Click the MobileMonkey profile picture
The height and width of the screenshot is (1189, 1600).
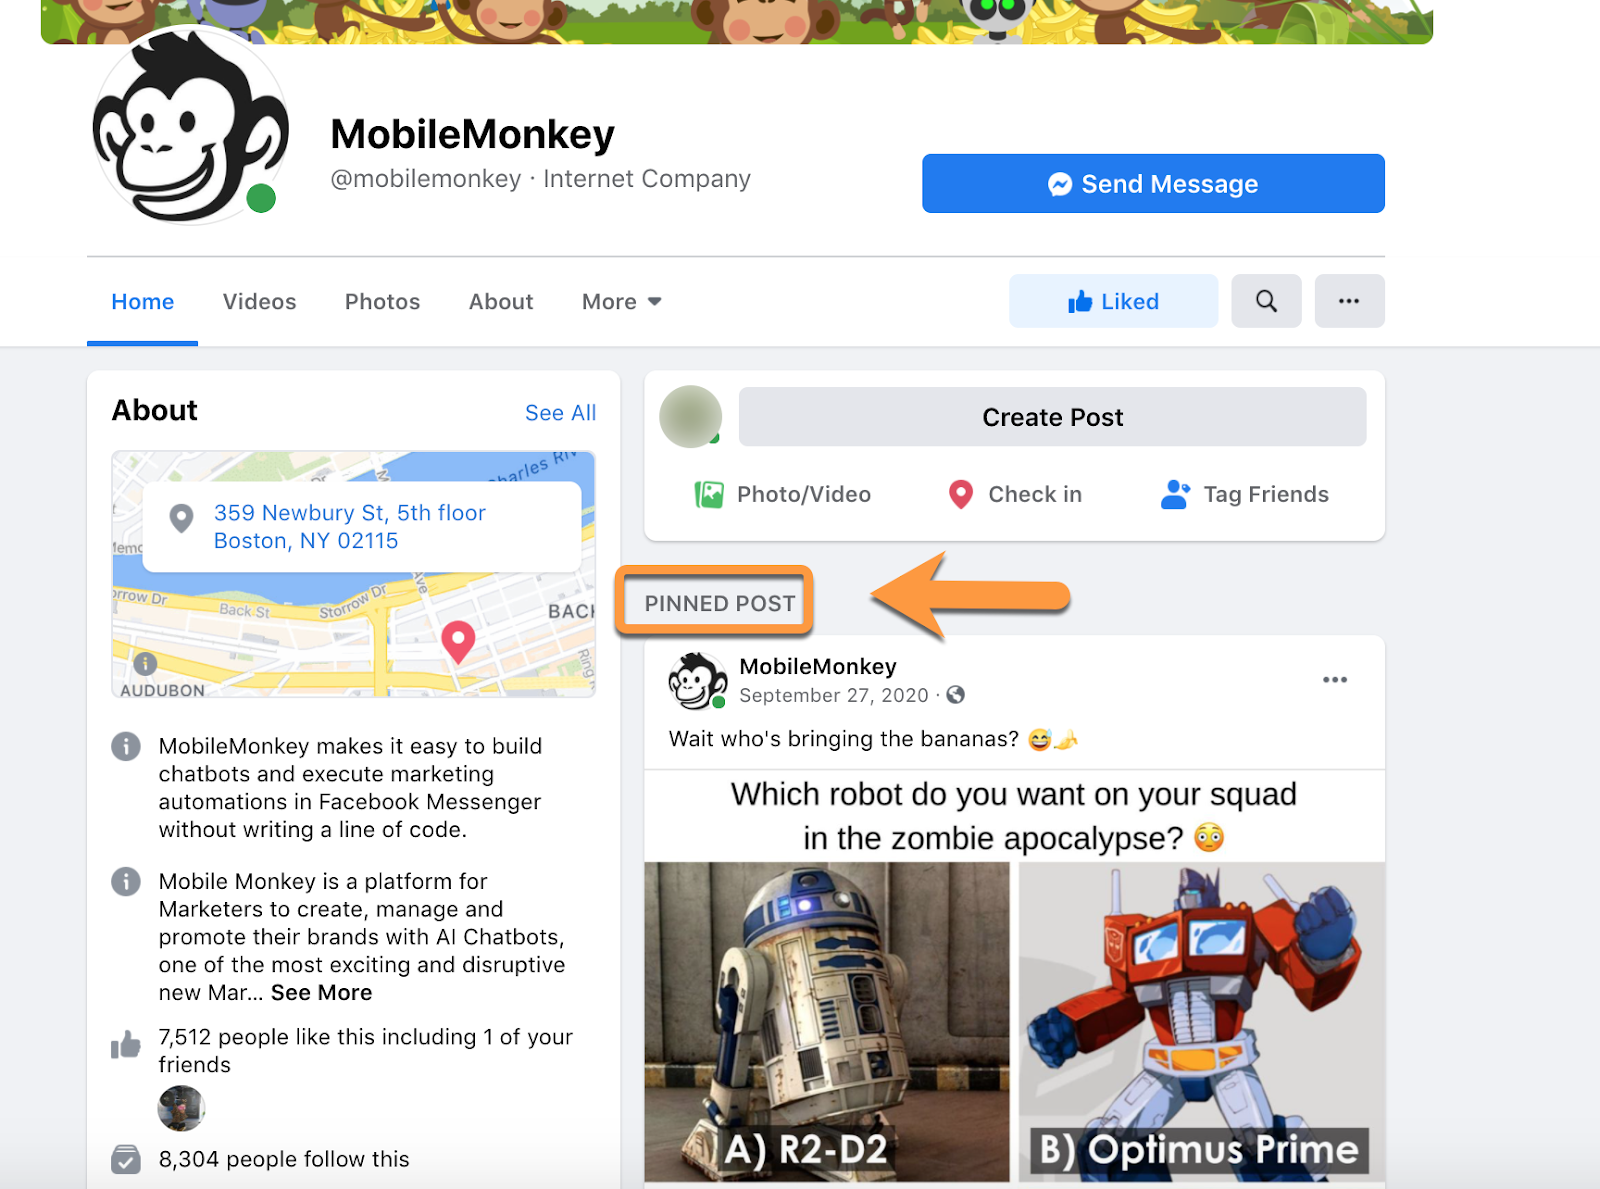190,126
